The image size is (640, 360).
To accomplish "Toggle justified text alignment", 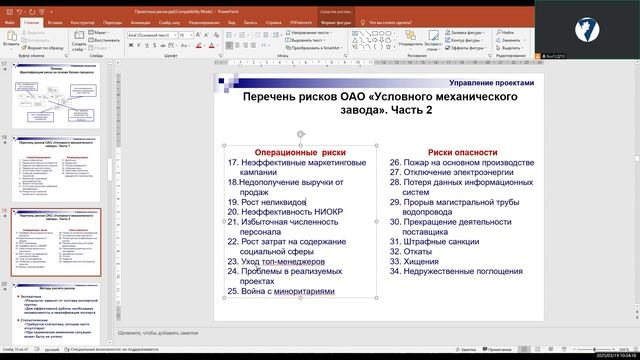I will (253, 45).
